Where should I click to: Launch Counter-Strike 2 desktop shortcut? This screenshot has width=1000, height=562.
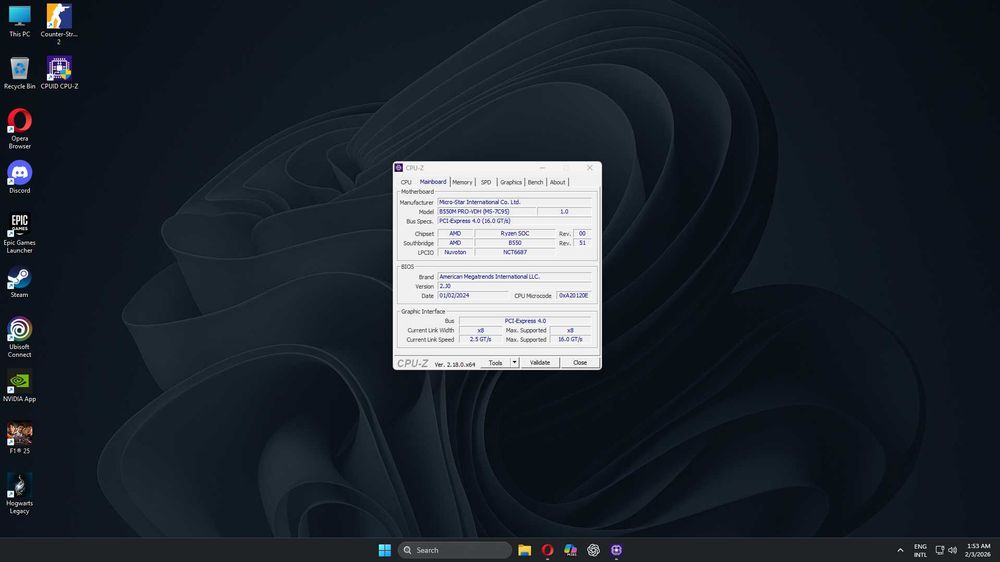pyautogui.click(x=59, y=24)
